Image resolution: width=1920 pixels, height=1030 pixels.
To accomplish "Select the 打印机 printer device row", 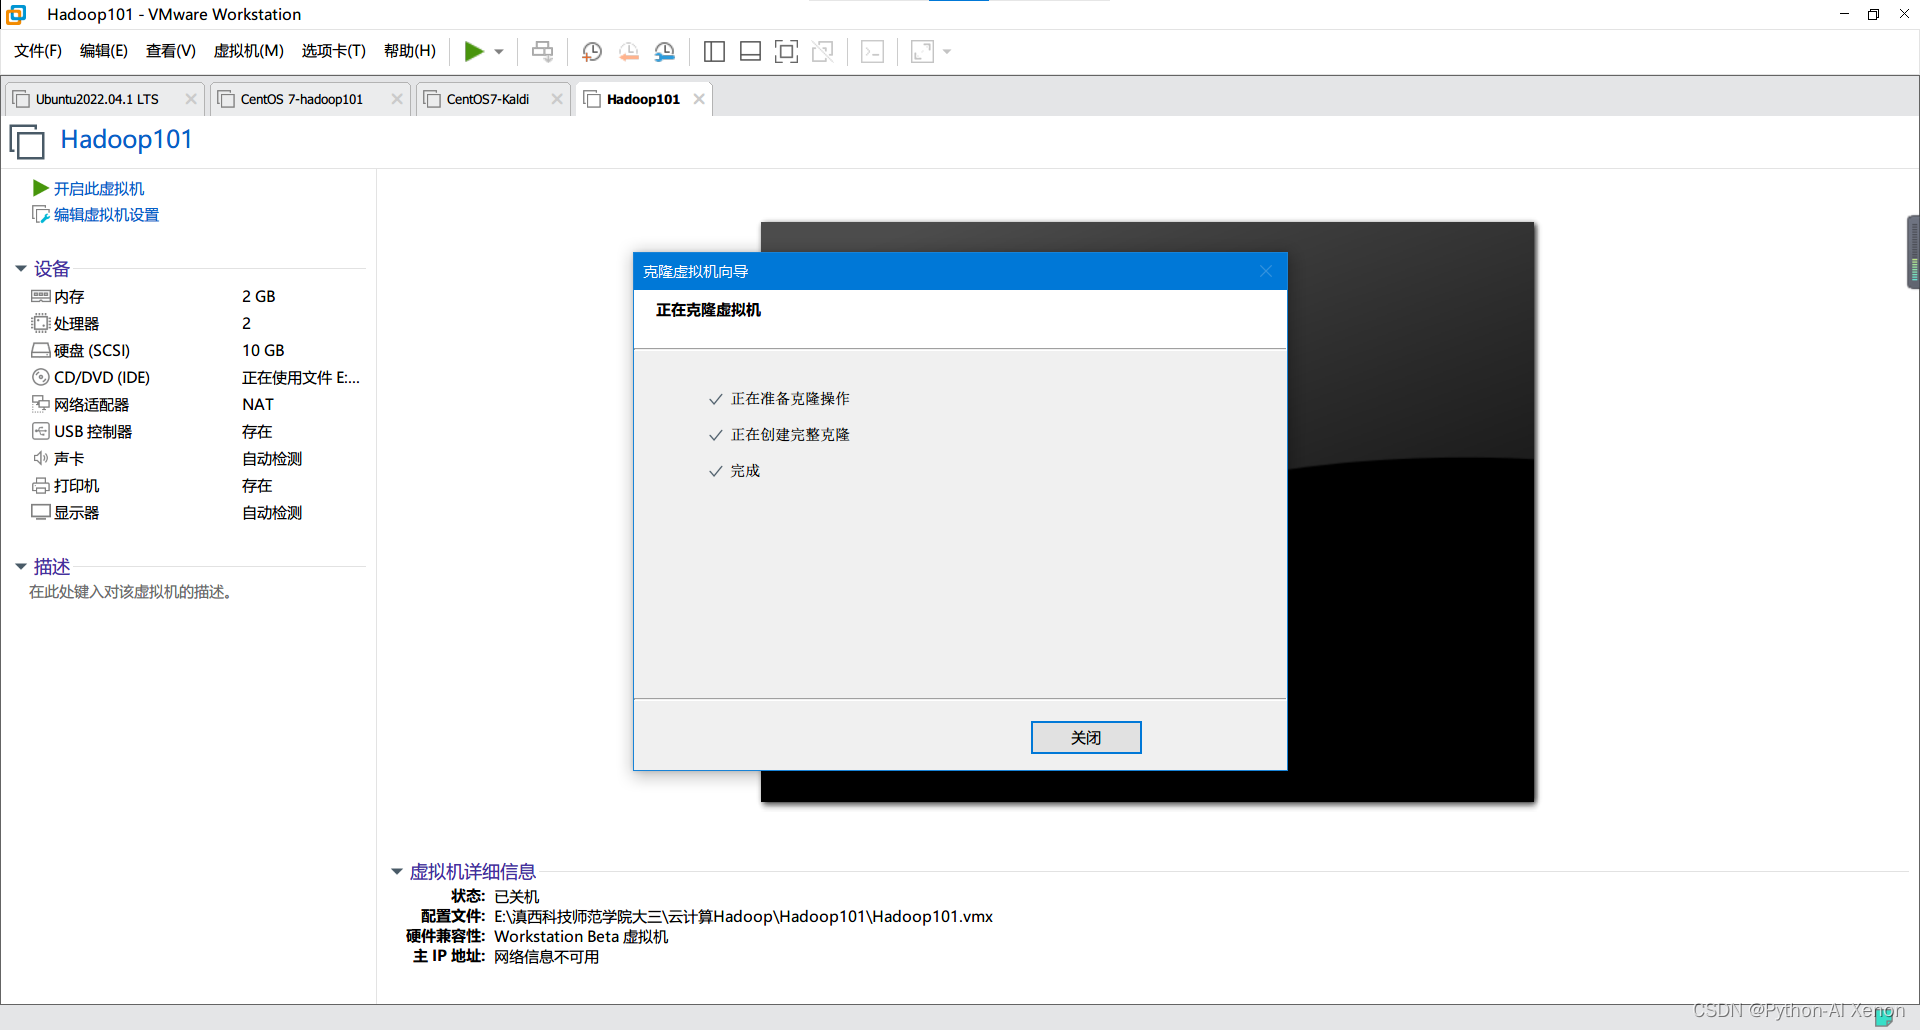I will [196, 486].
